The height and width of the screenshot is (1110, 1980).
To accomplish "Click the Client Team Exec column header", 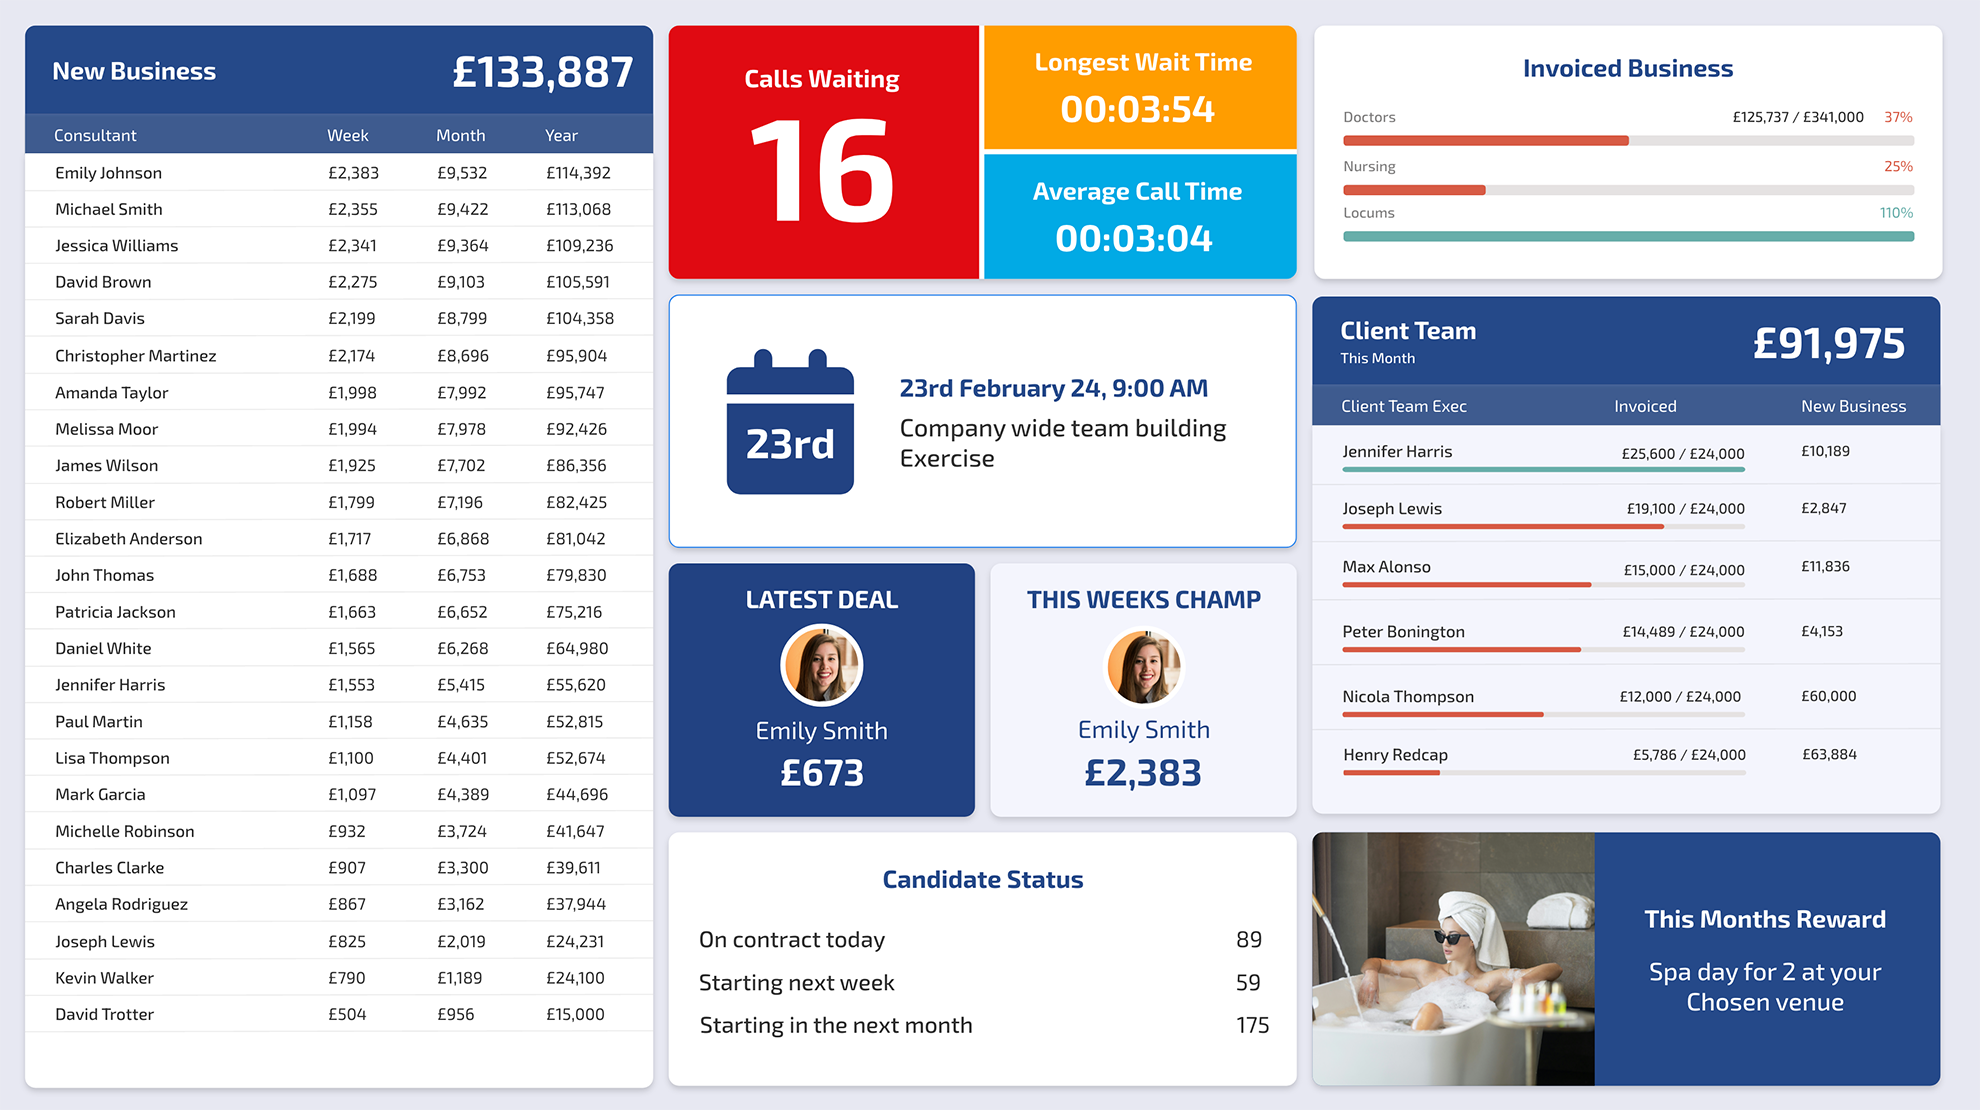I will 1403,406.
